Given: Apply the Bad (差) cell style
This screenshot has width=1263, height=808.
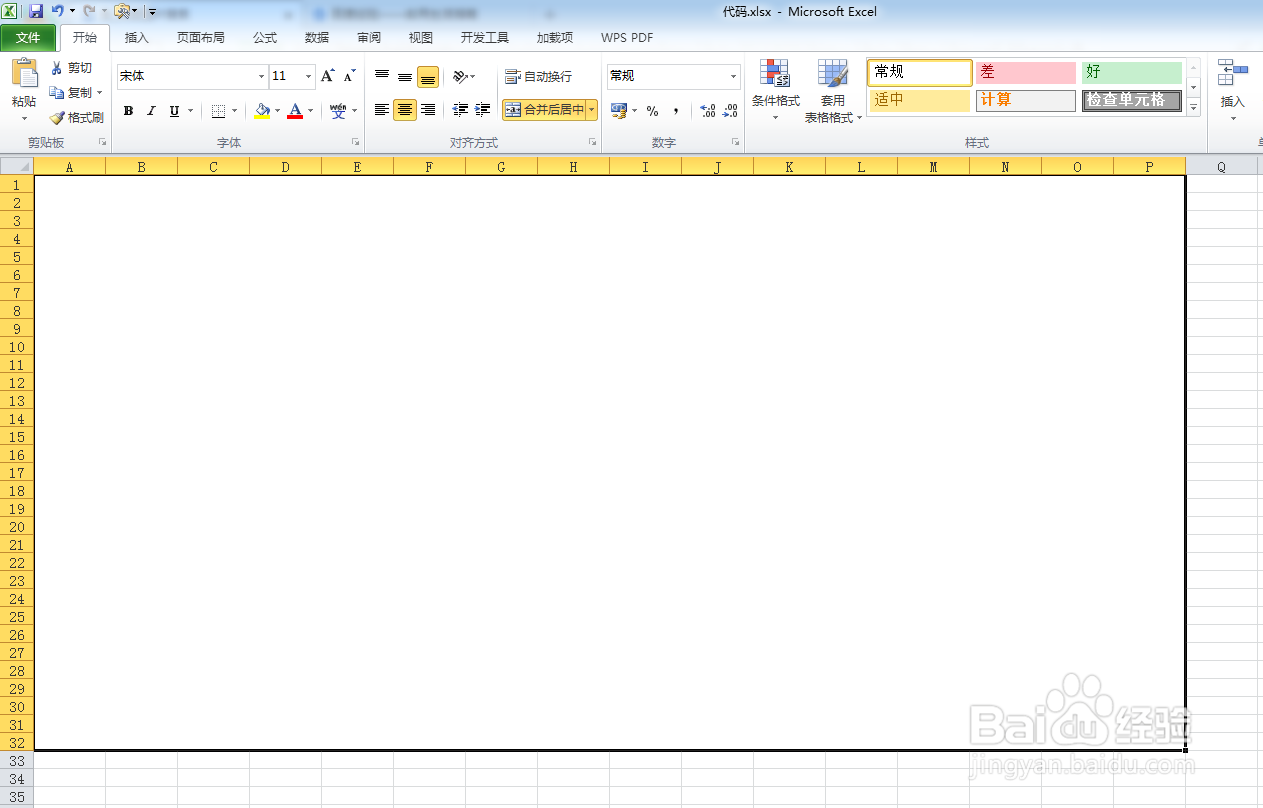Looking at the screenshot, I should point(1026,72).
